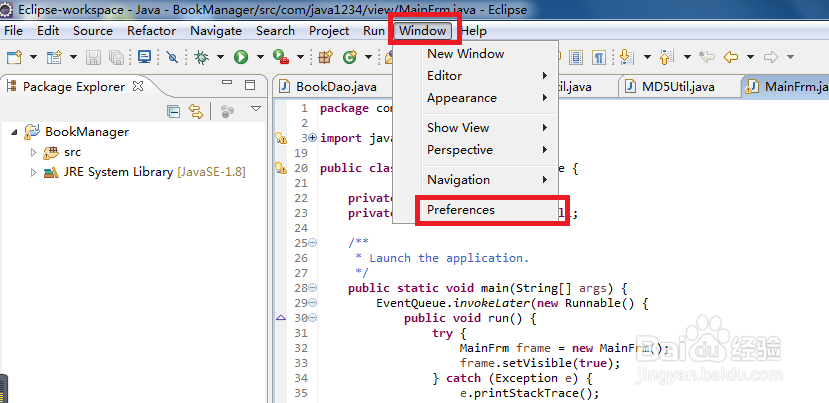Click the New wizard toolbar icon

click(14, 57)
